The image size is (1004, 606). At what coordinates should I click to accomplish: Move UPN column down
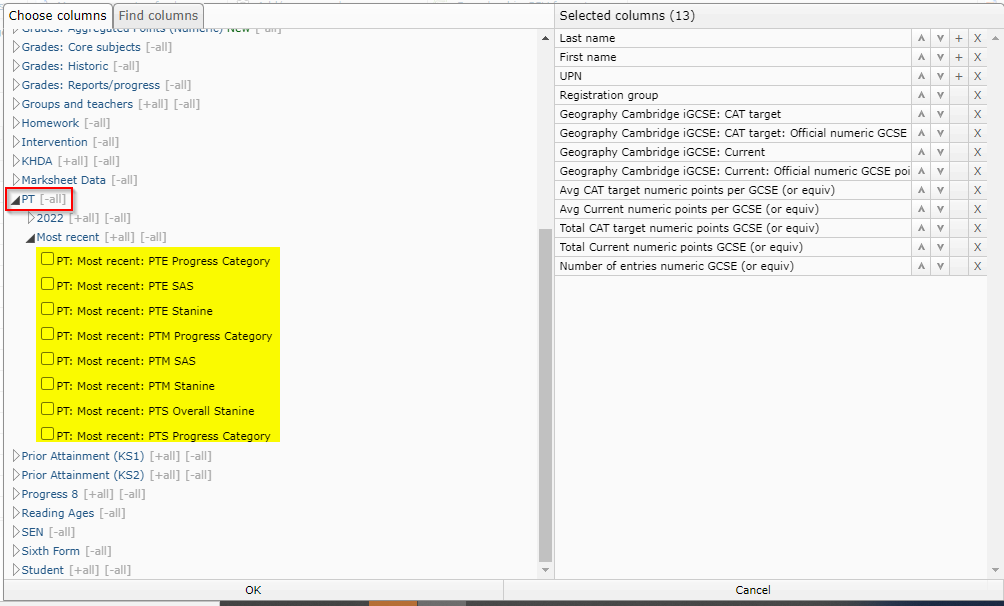coord(940,76)
